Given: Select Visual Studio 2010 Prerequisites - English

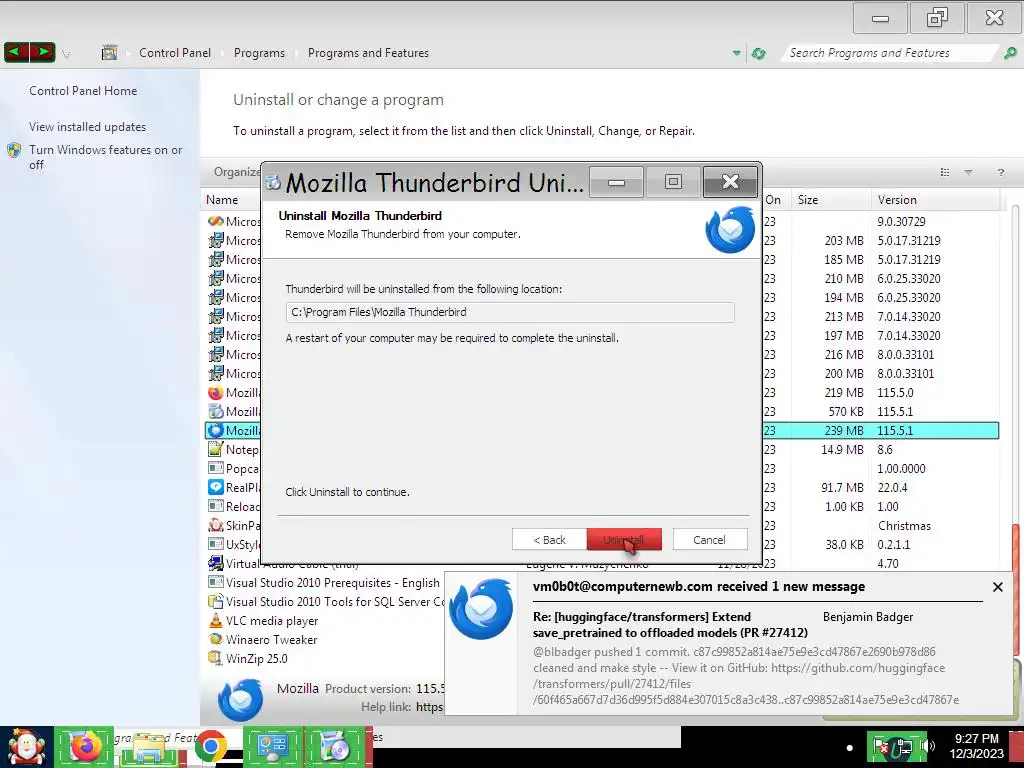Looking at the screenshot, I should coord(332,583).
